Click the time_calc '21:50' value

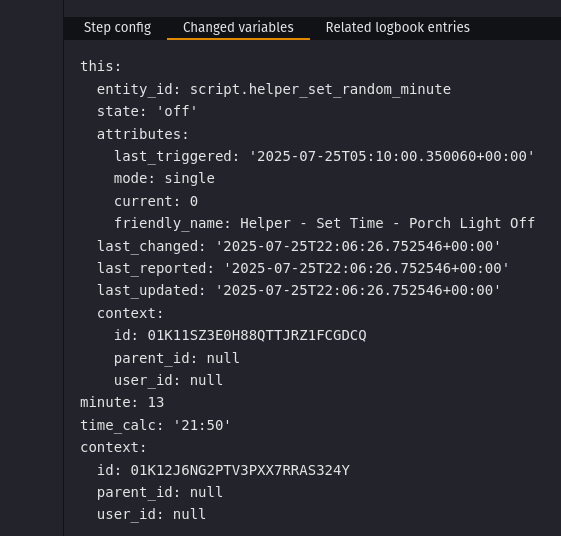[x=202, y=425]
